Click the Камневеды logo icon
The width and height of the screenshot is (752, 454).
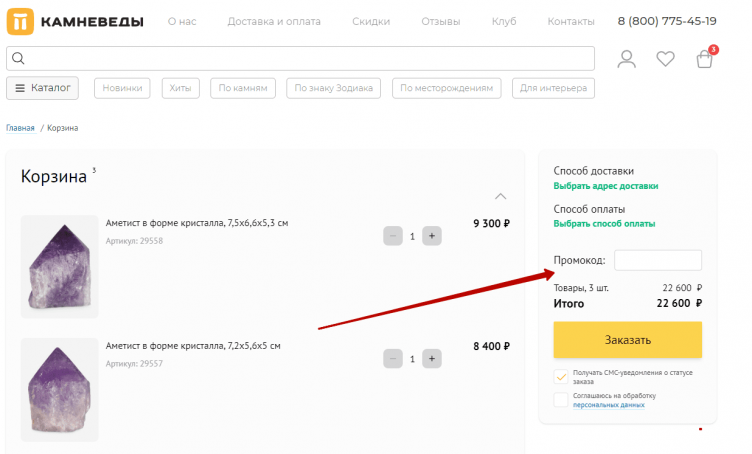pos(20,21)
